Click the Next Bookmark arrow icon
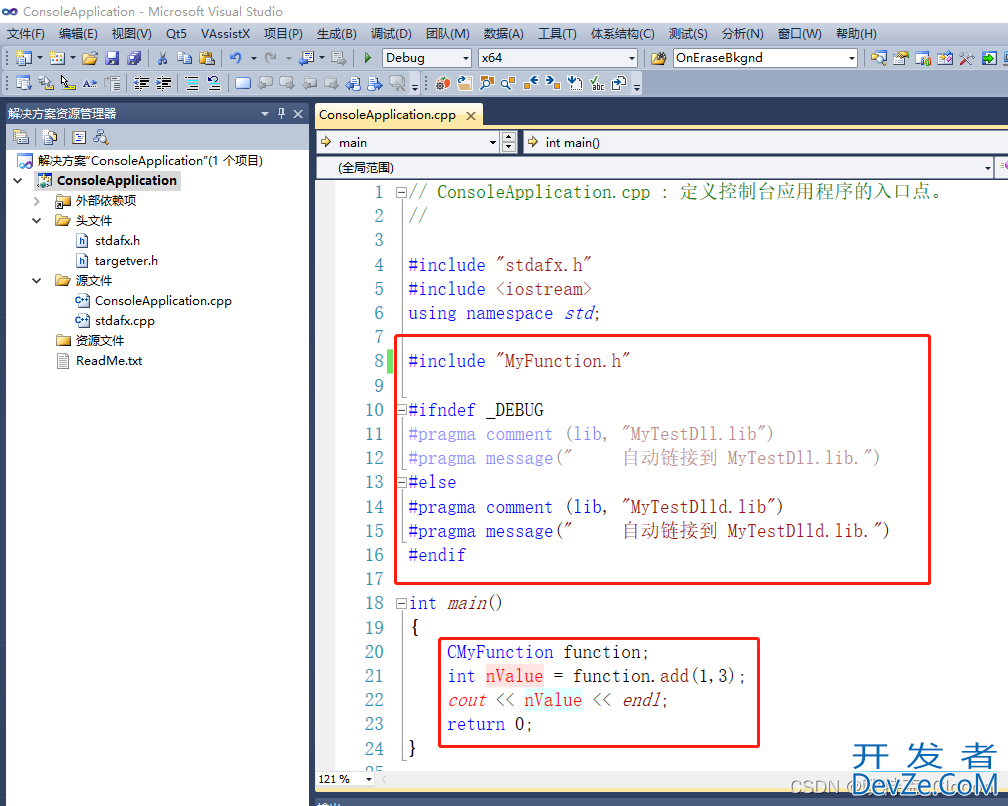This screenshot has height=806, width=1008. pos(287,83)
